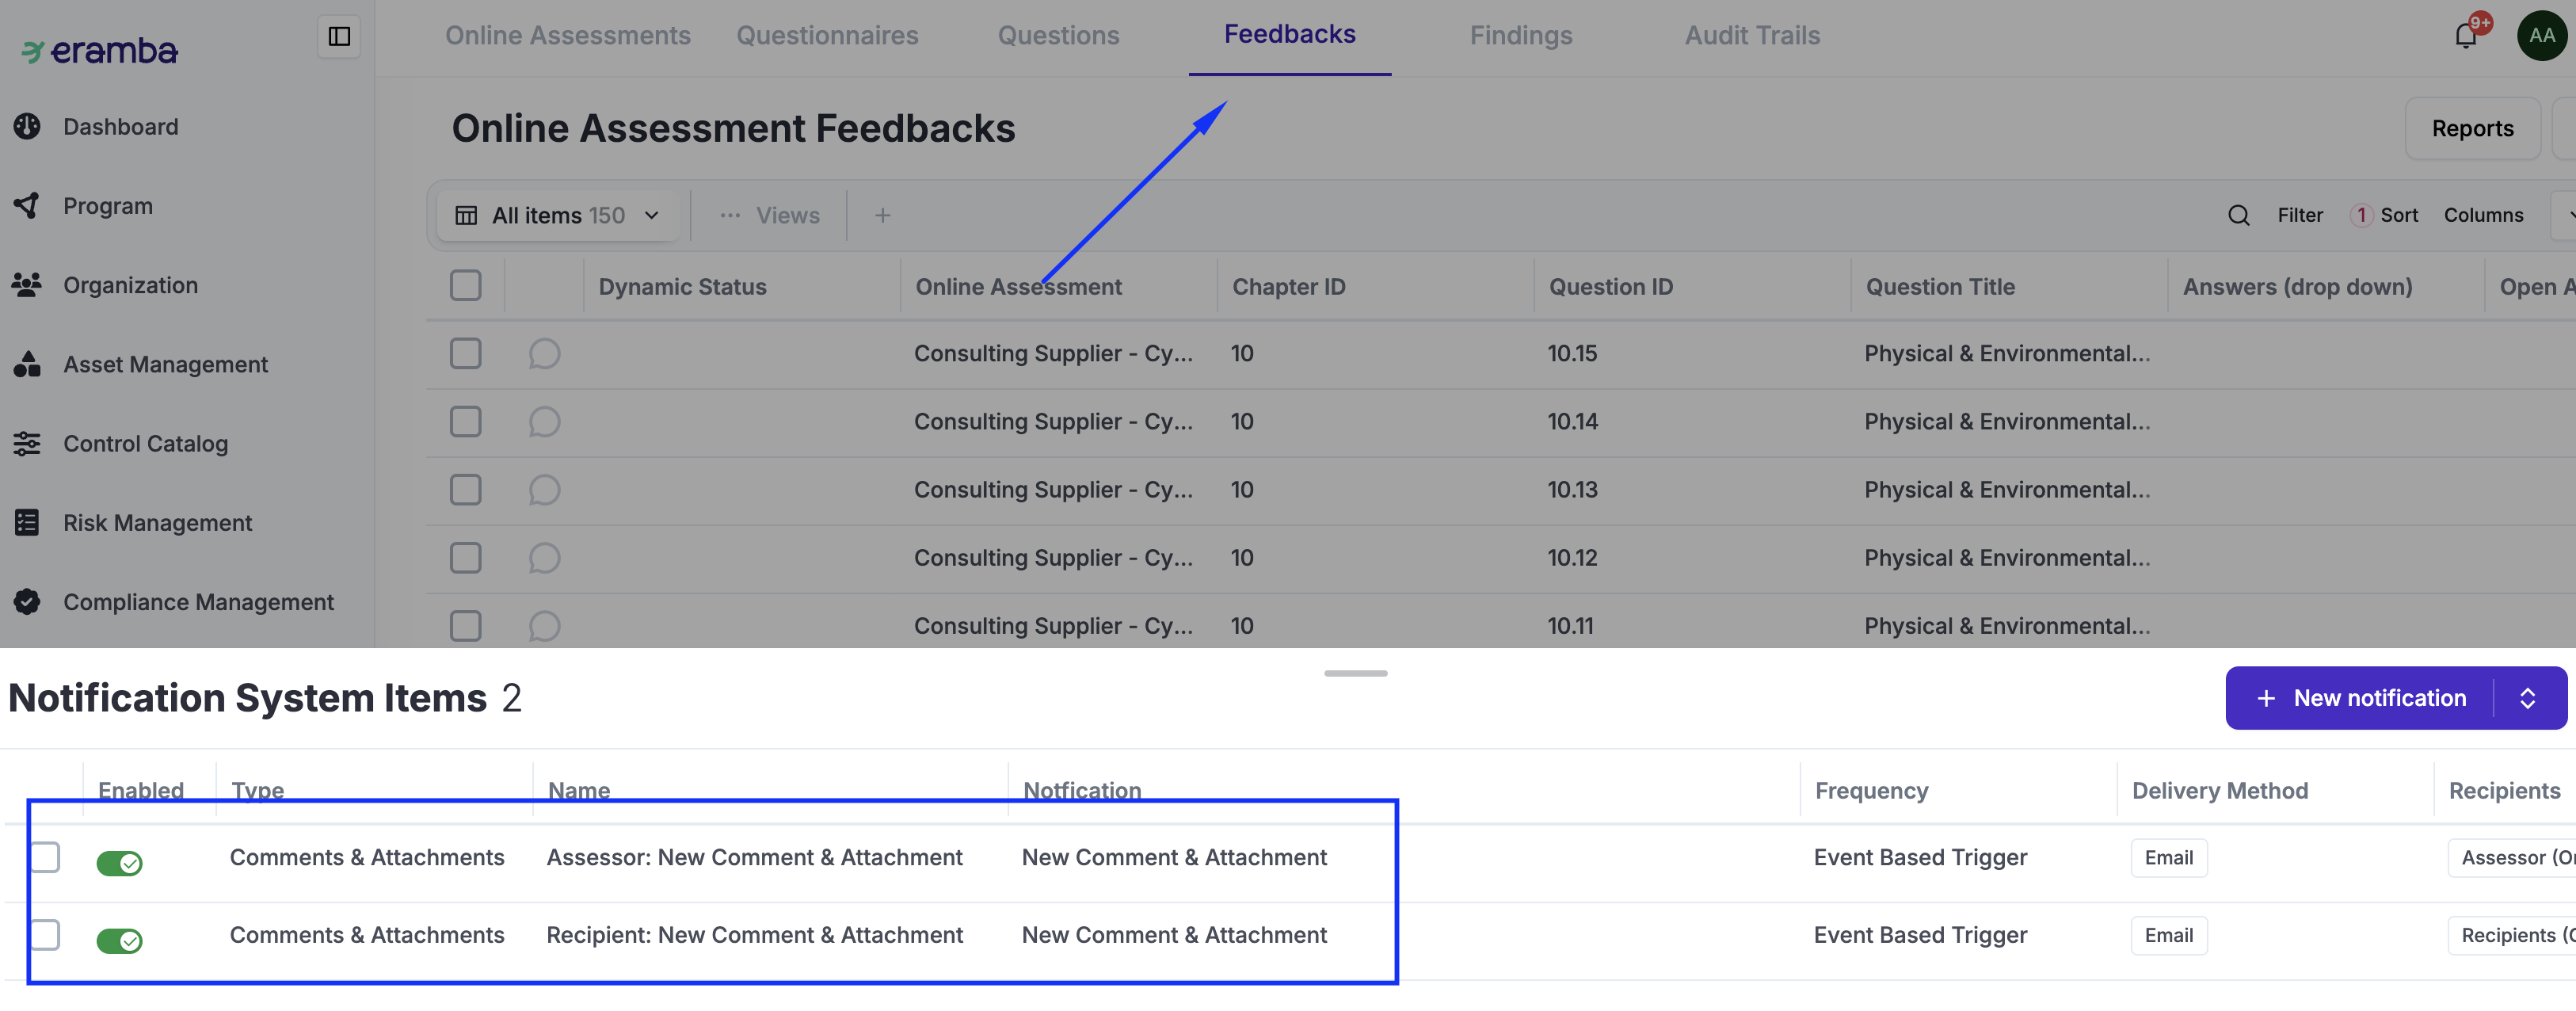
Task: Open comment bubble for question 10.15
Action: (x=544, y=354)
